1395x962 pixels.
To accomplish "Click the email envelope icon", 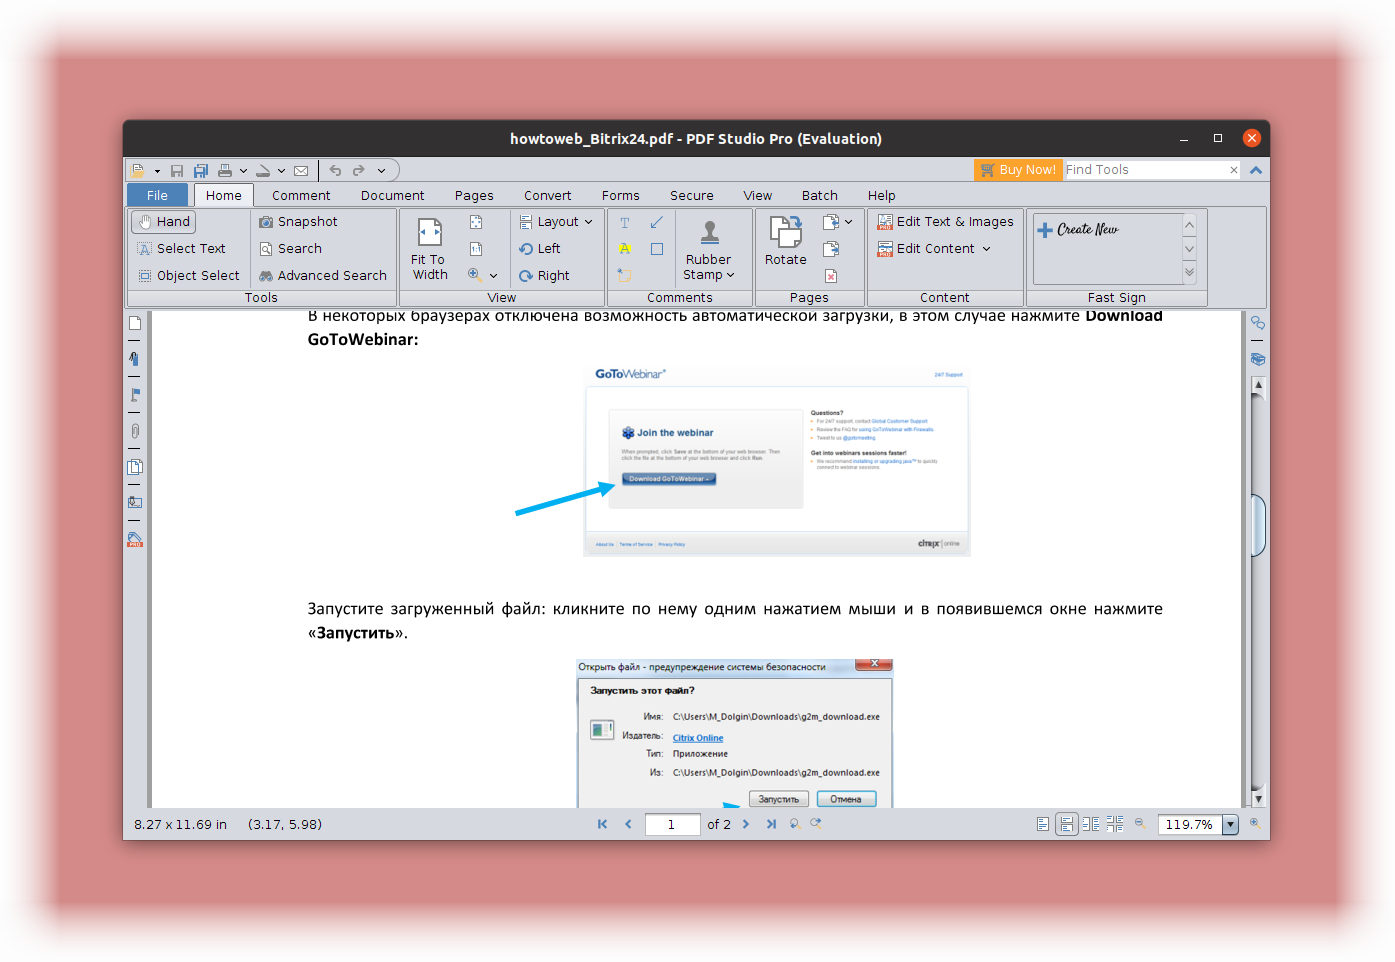I will click(x=301, y=171).
